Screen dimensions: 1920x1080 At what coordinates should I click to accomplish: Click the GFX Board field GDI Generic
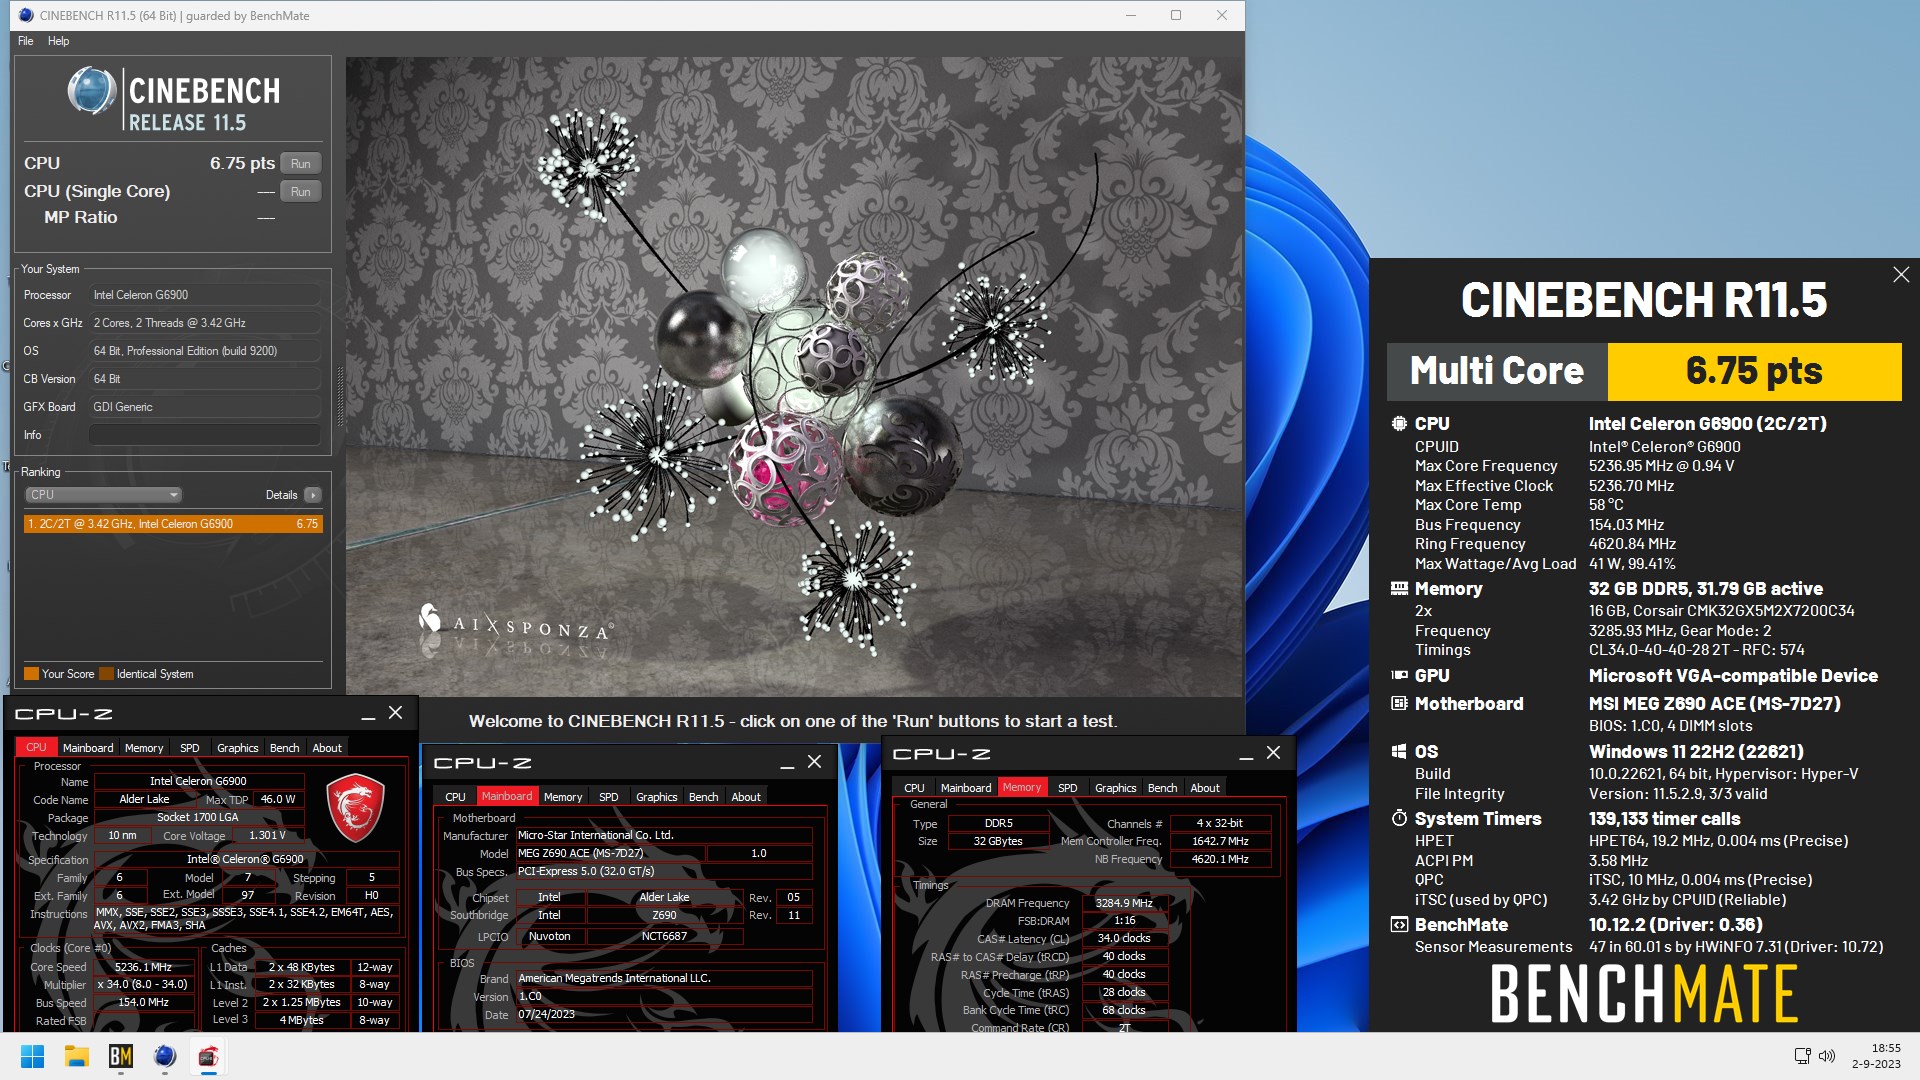point(205,407)
